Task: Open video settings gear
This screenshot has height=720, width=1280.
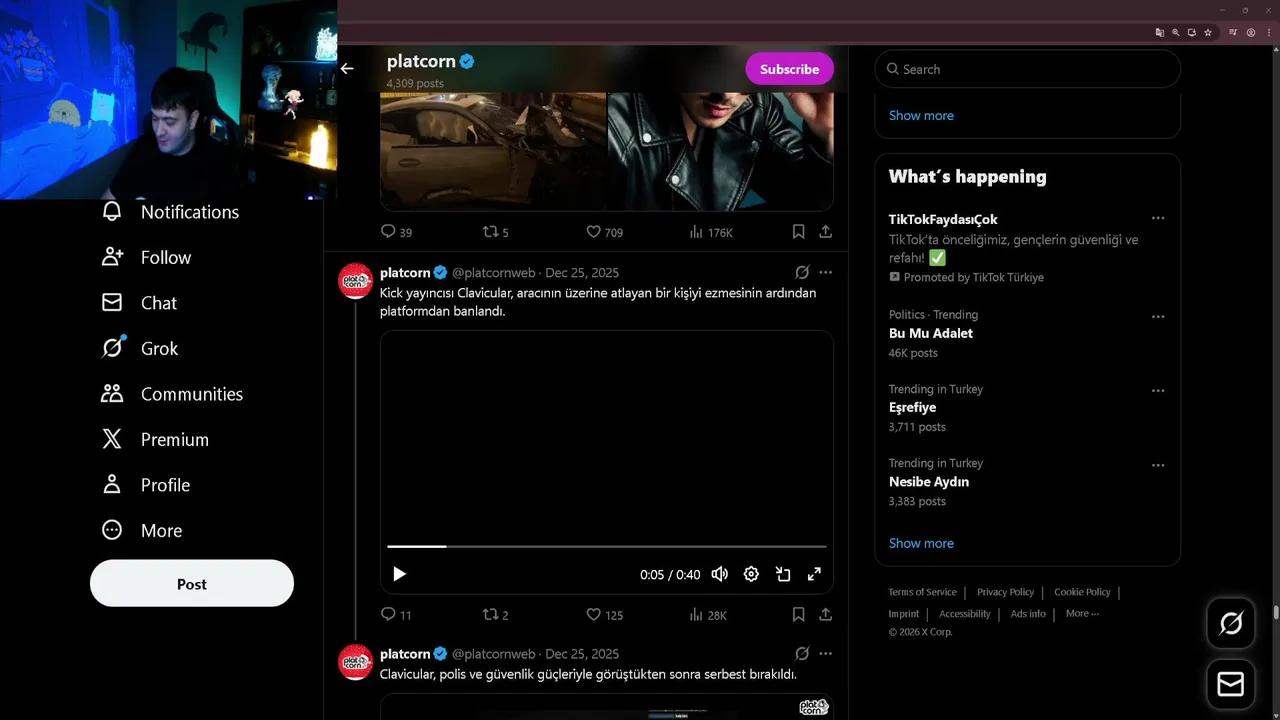Action: (751, 574)
